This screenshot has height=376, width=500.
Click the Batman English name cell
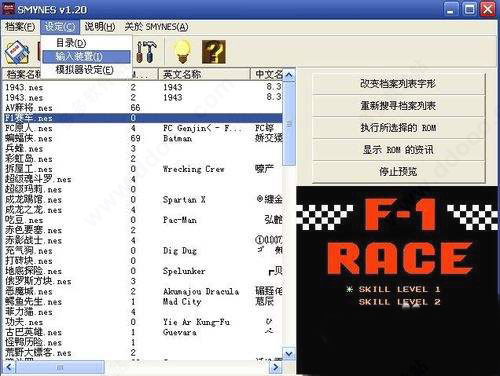tap(177, 138)
